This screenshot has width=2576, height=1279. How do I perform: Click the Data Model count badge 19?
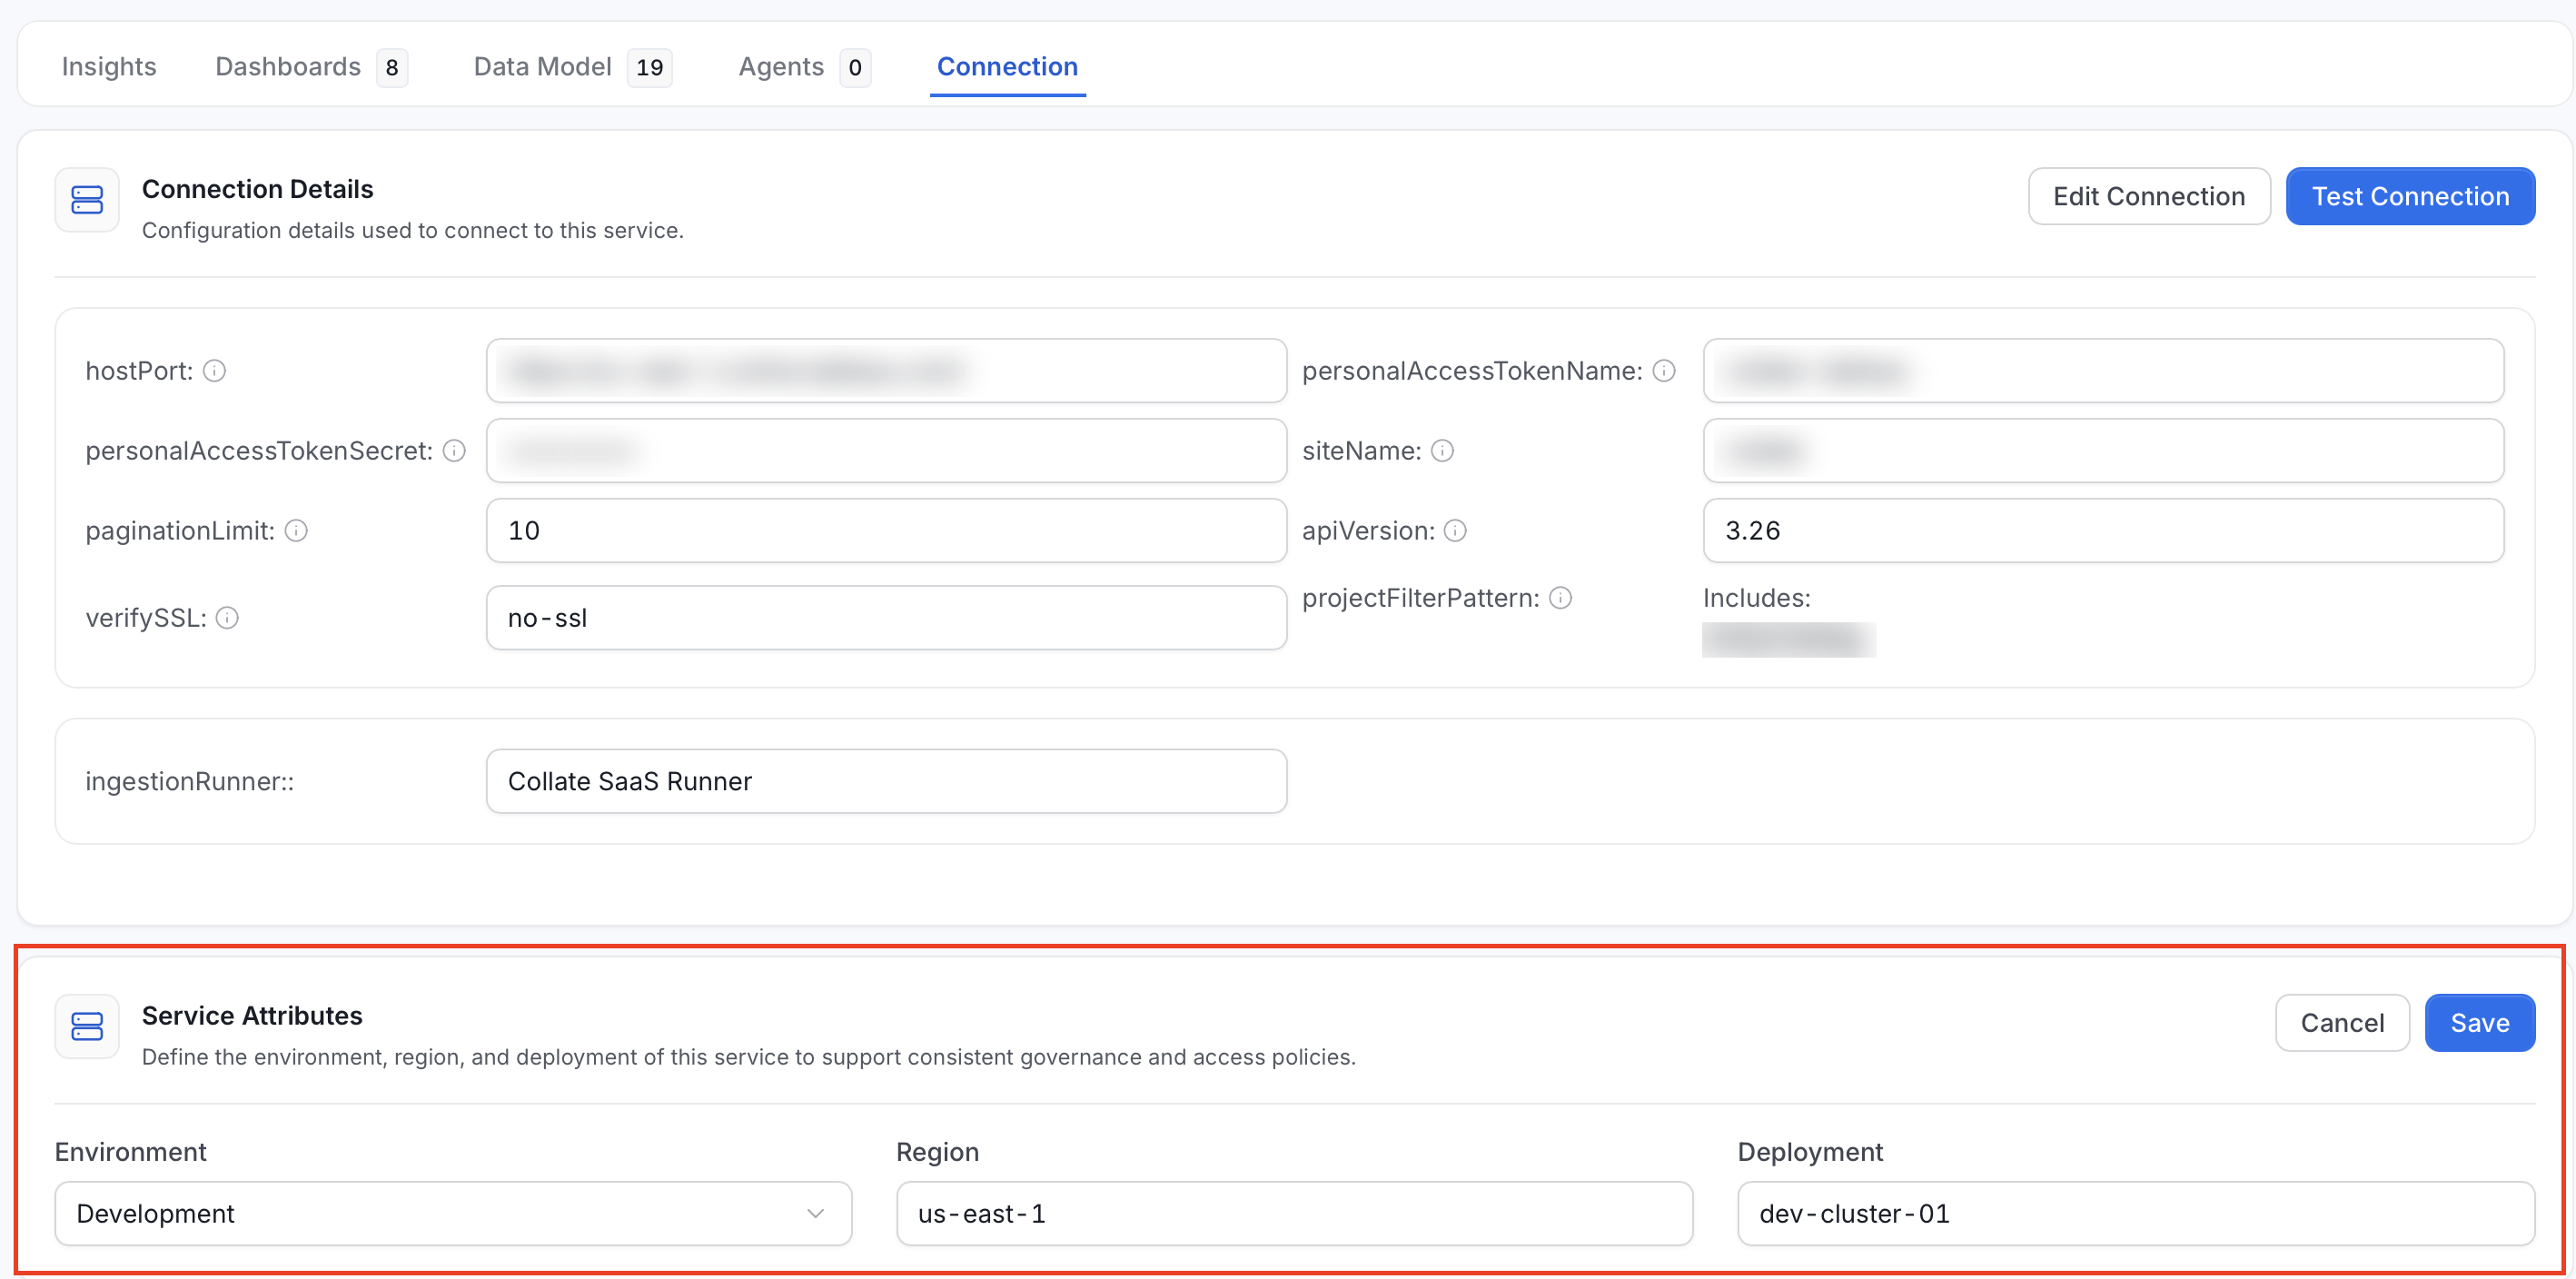coord(650,68)
